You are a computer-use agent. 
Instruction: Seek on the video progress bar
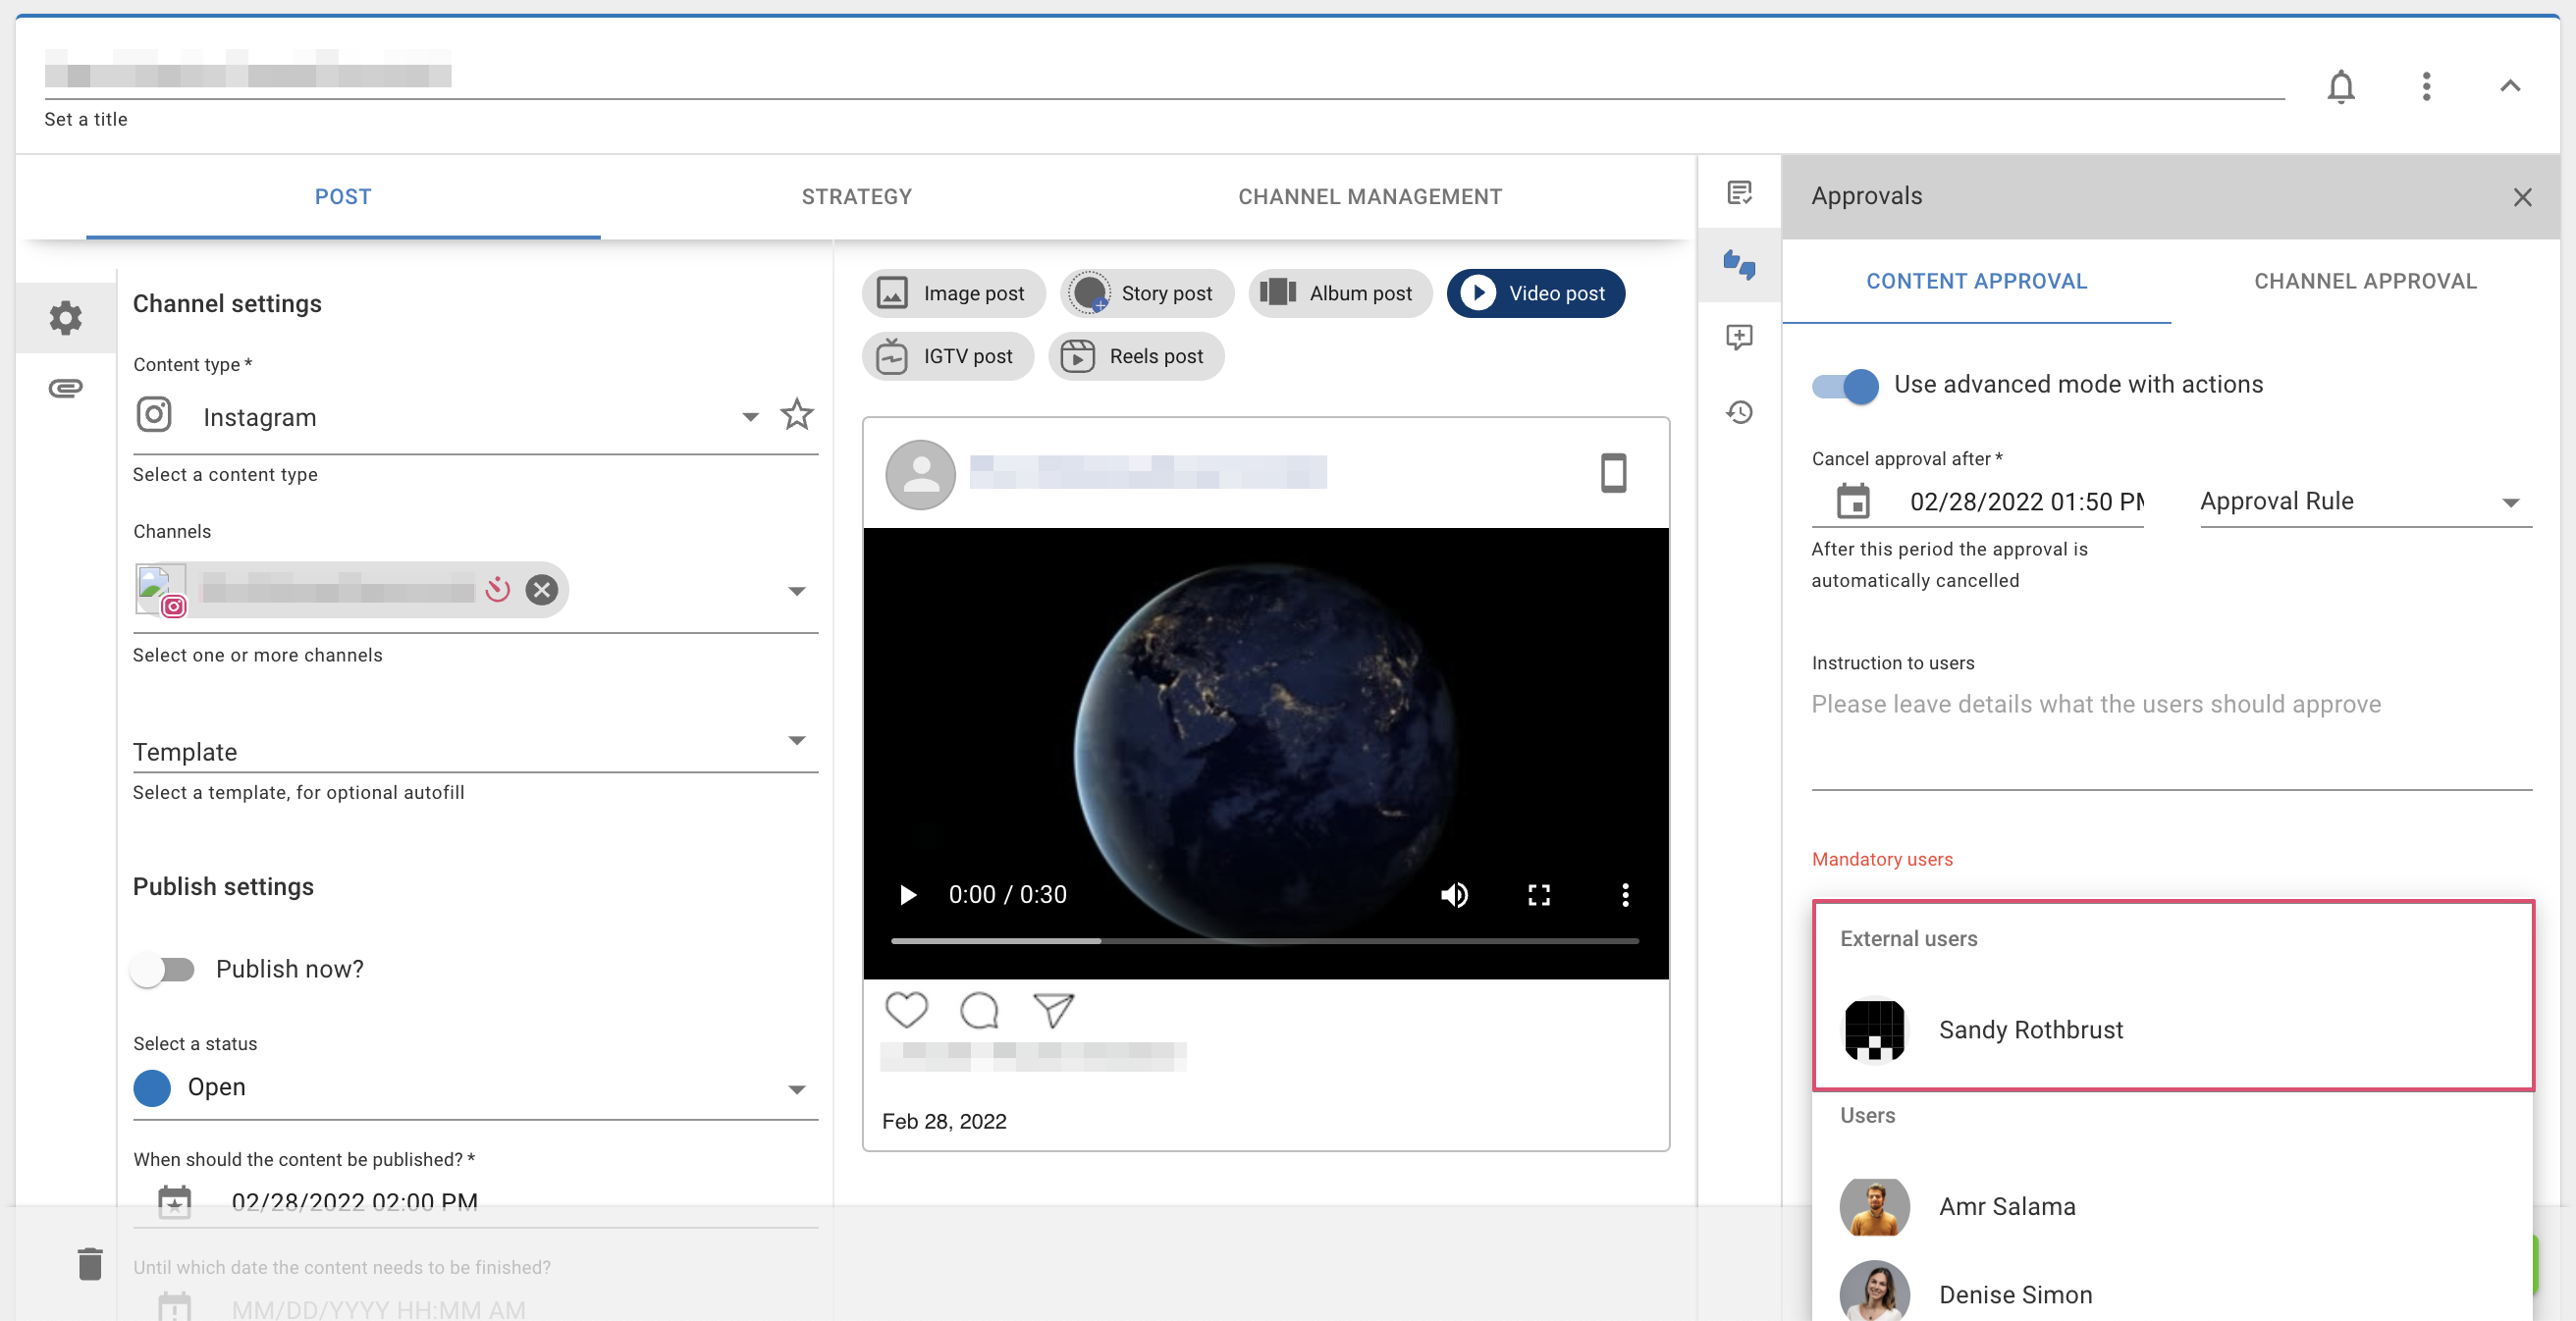[1265, 941]
